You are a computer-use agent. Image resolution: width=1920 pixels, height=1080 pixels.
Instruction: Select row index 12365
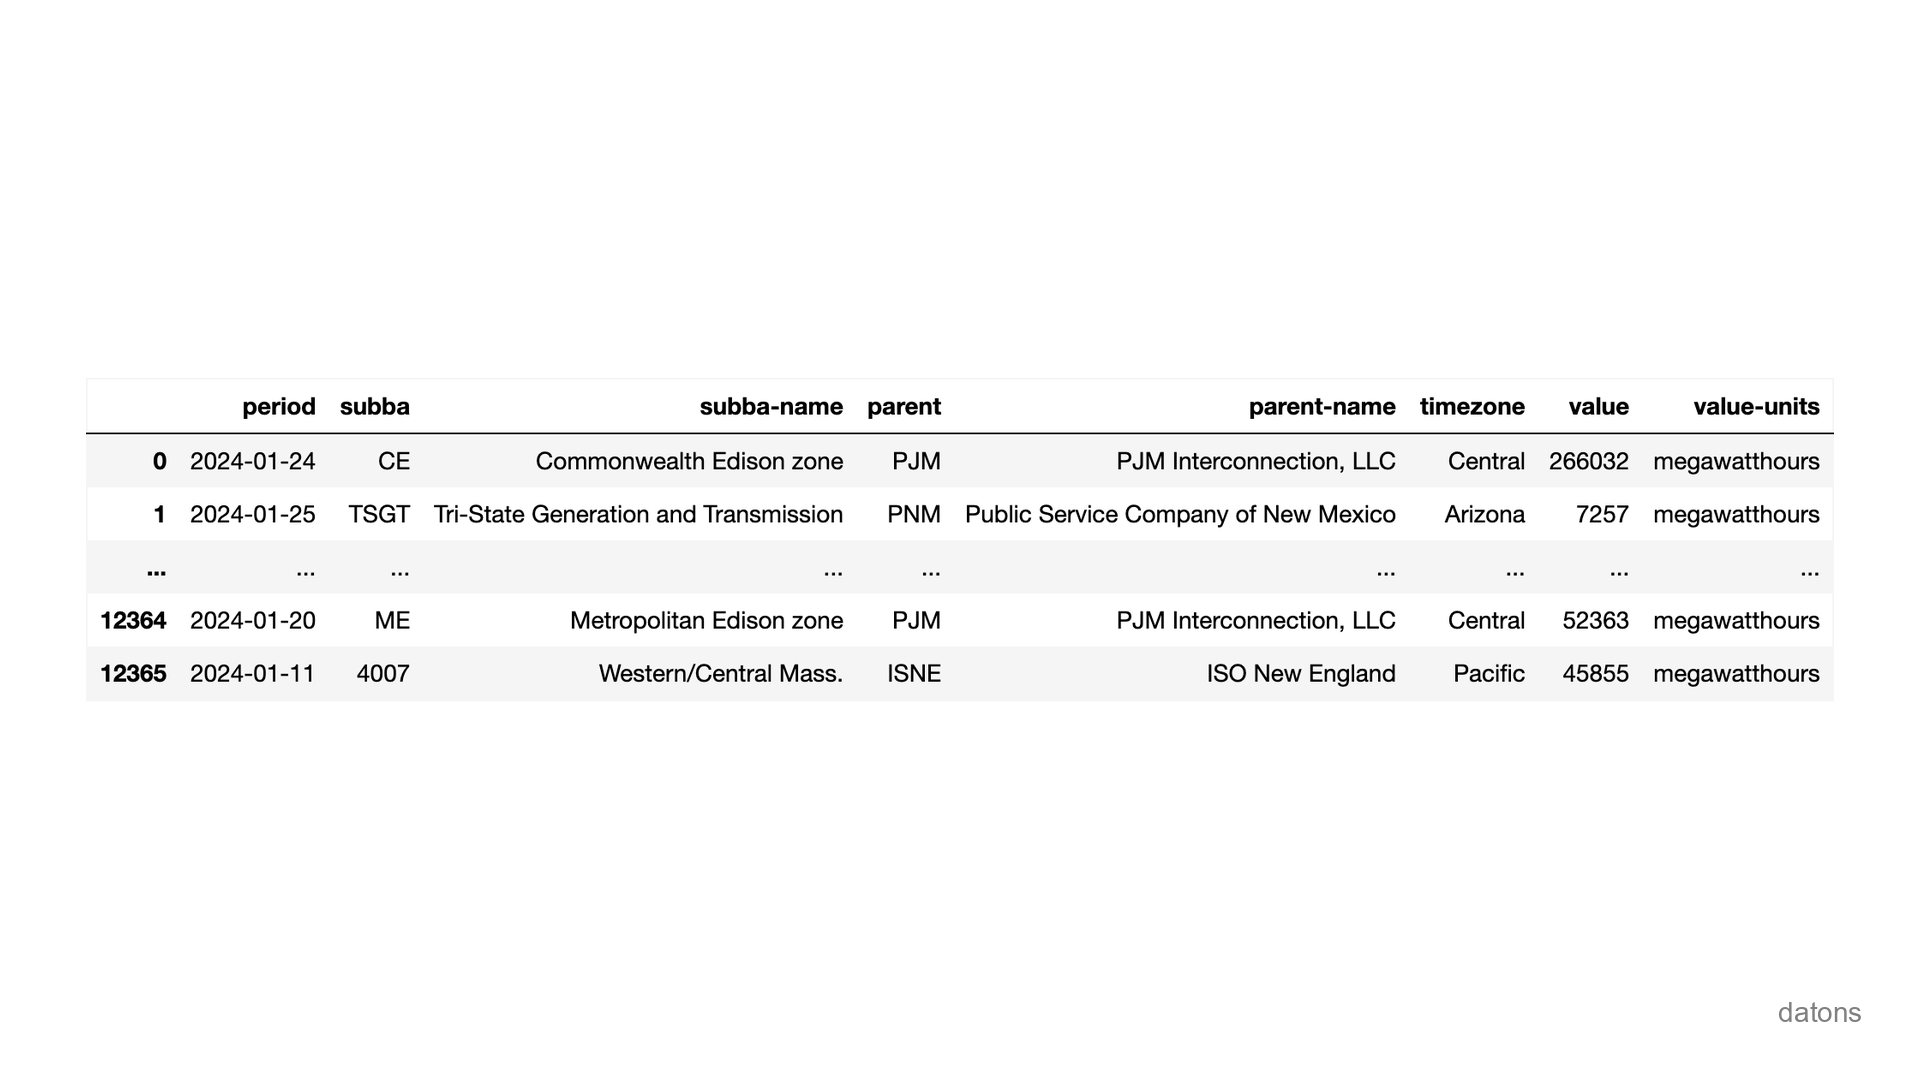click(133, 673)
